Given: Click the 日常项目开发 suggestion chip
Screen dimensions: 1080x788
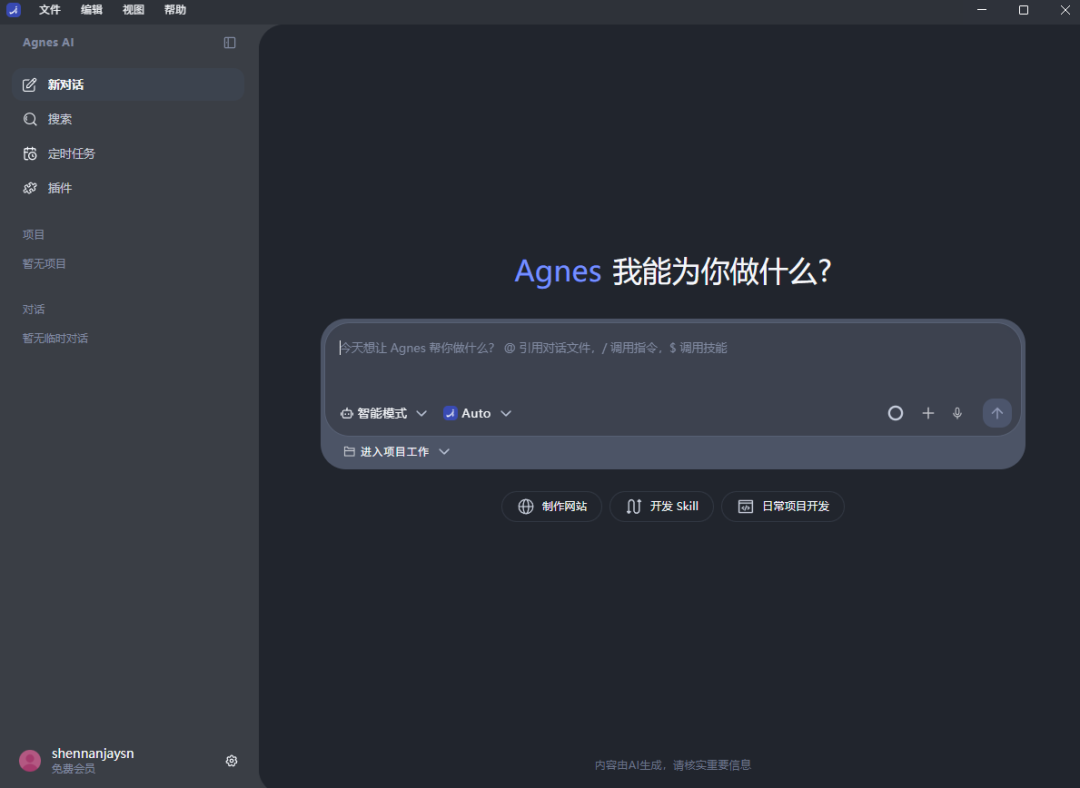Looking at the screenshot, I should [782, 506].
